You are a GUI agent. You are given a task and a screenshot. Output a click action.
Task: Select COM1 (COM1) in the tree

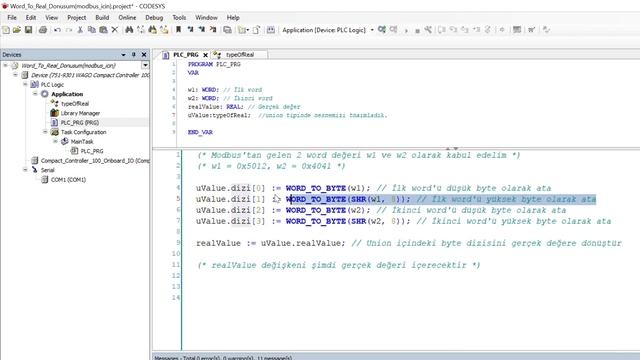(68, 180)
